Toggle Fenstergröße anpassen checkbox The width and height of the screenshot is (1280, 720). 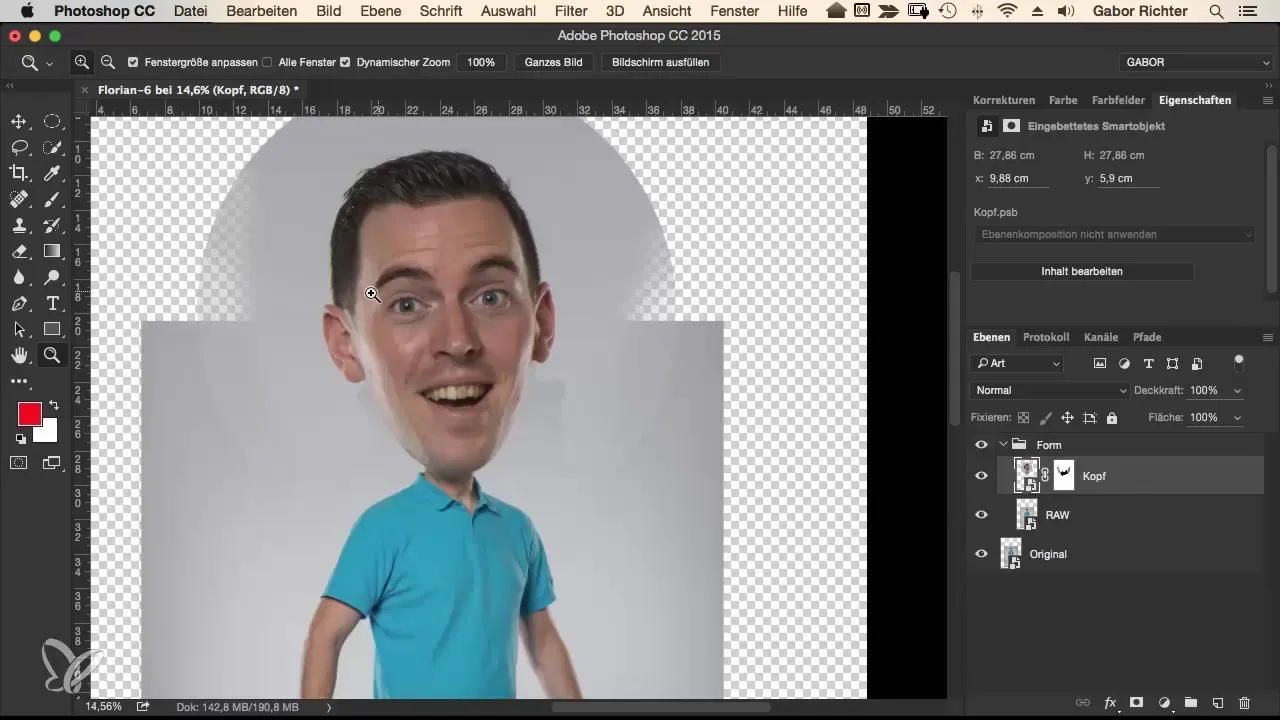click(x=135, y=62)
